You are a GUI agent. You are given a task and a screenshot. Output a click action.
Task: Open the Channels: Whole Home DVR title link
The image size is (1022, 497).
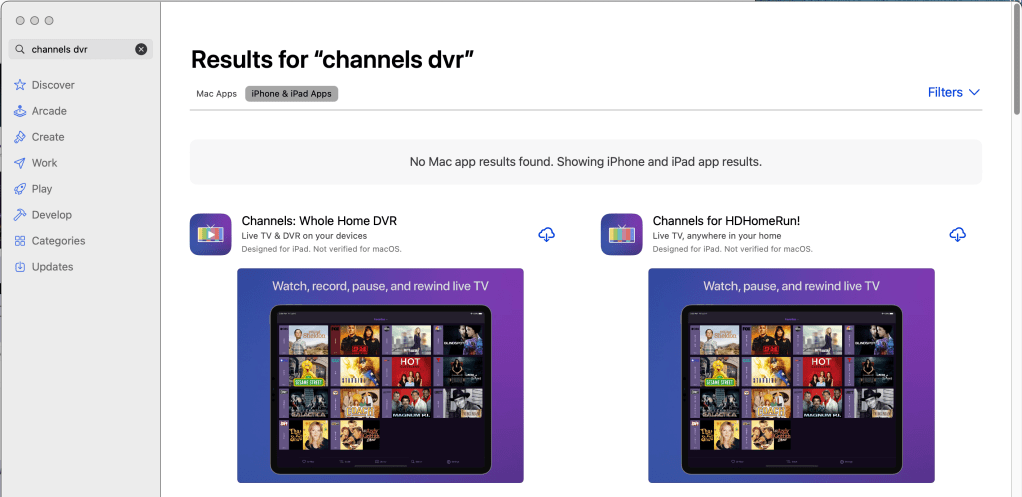pyautogui.click(x=319, y=221)
